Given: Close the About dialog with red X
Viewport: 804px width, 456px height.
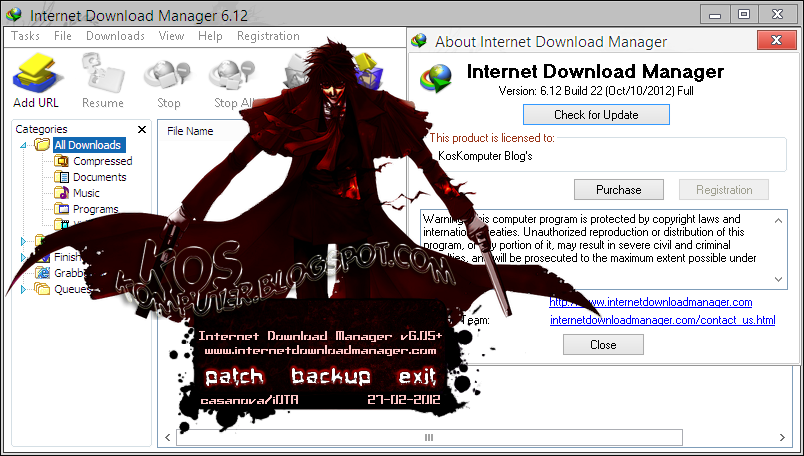Looking at the screenshot, I should click(776, 40).
